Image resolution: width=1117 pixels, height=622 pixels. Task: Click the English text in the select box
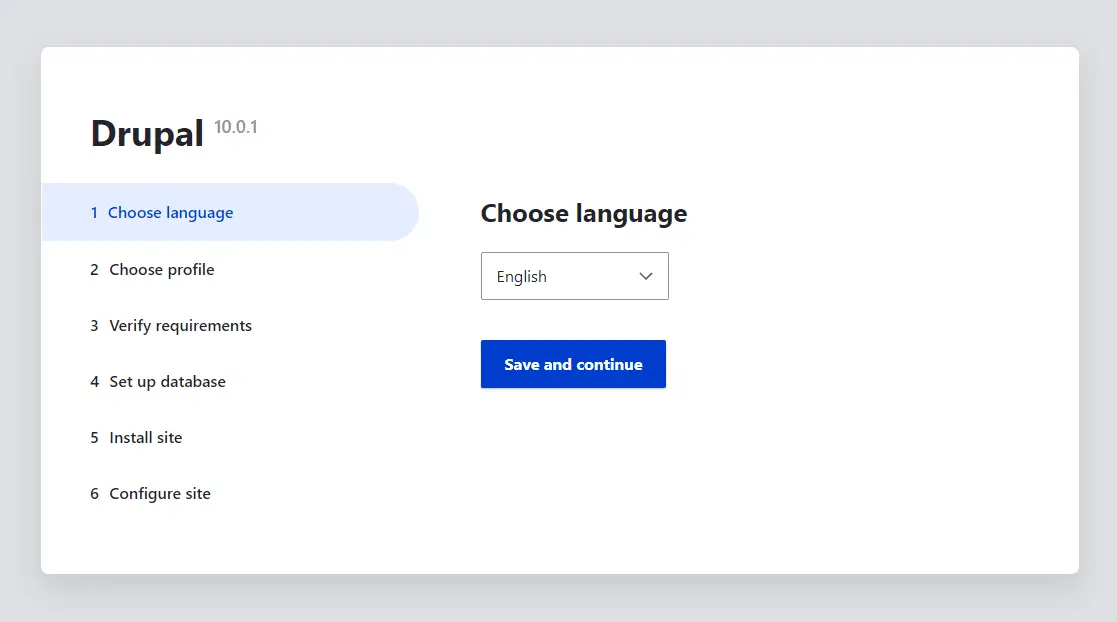(x=521, y=276)
